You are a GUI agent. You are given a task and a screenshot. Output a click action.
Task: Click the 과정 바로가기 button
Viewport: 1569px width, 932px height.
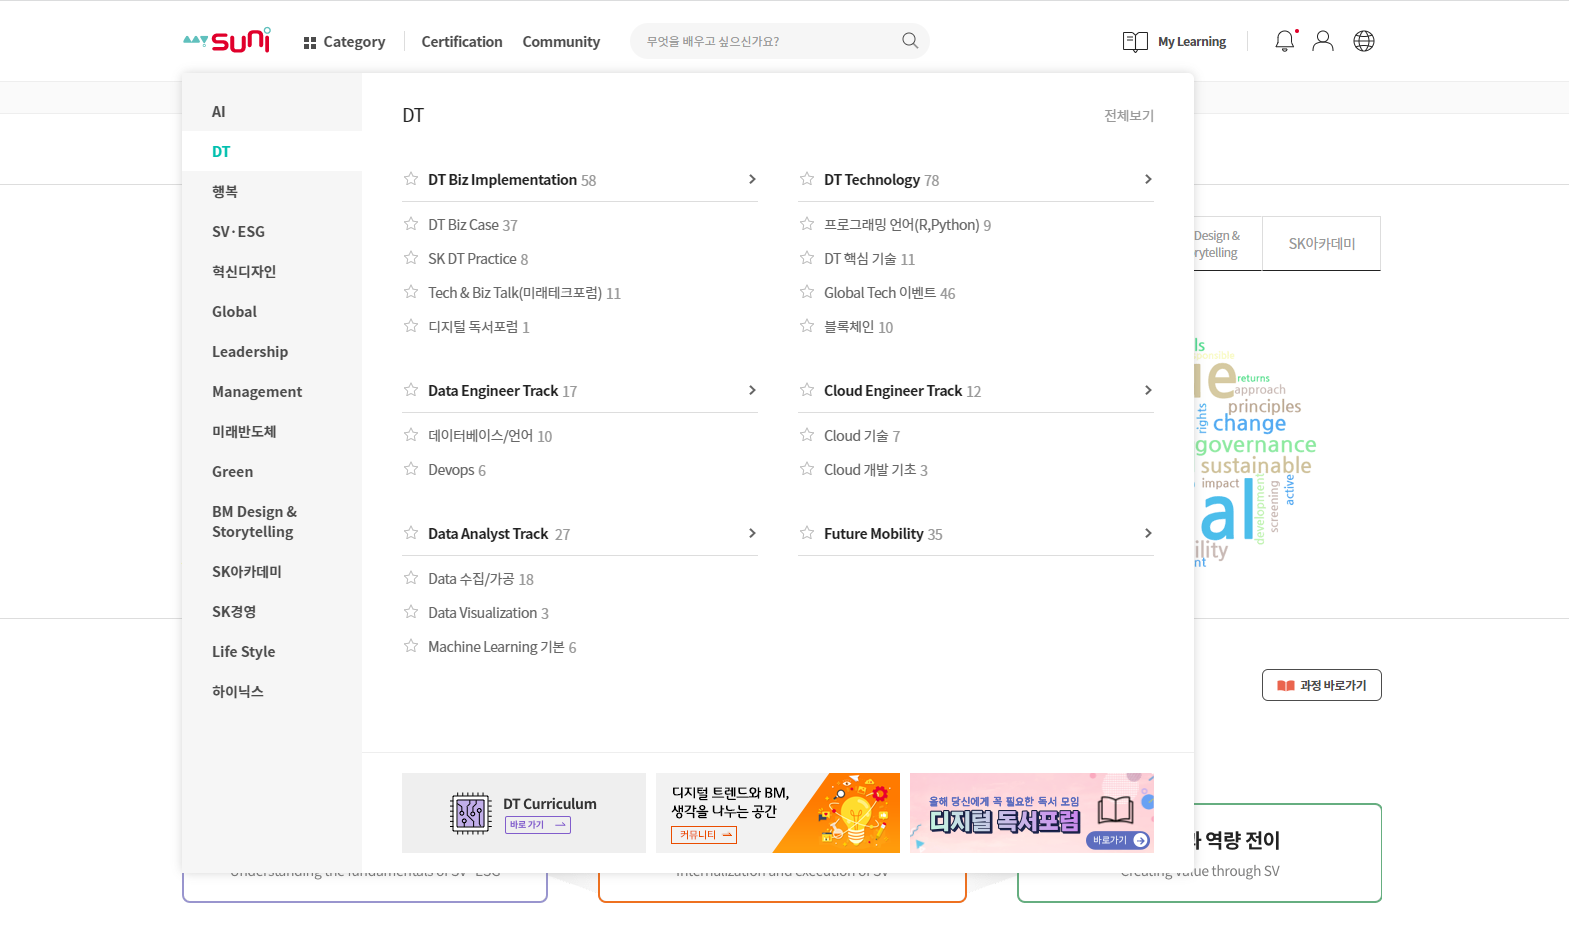click(x=1322, y=685)
